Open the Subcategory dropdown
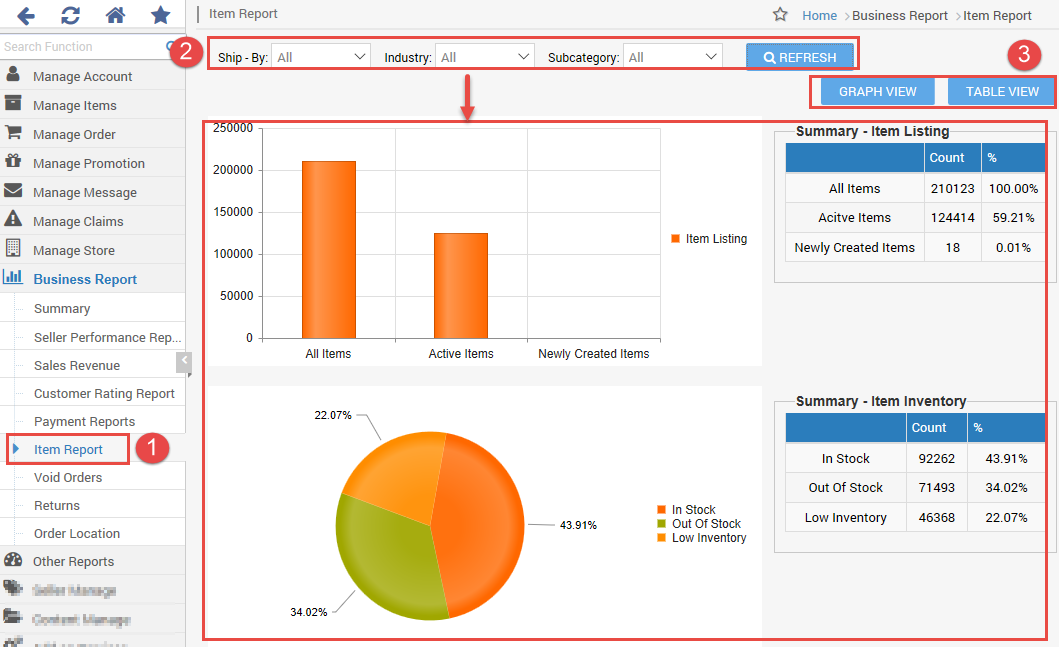The width and height of the screenshot is (1059, 647). pyautogui.click(x=672, y=58)
